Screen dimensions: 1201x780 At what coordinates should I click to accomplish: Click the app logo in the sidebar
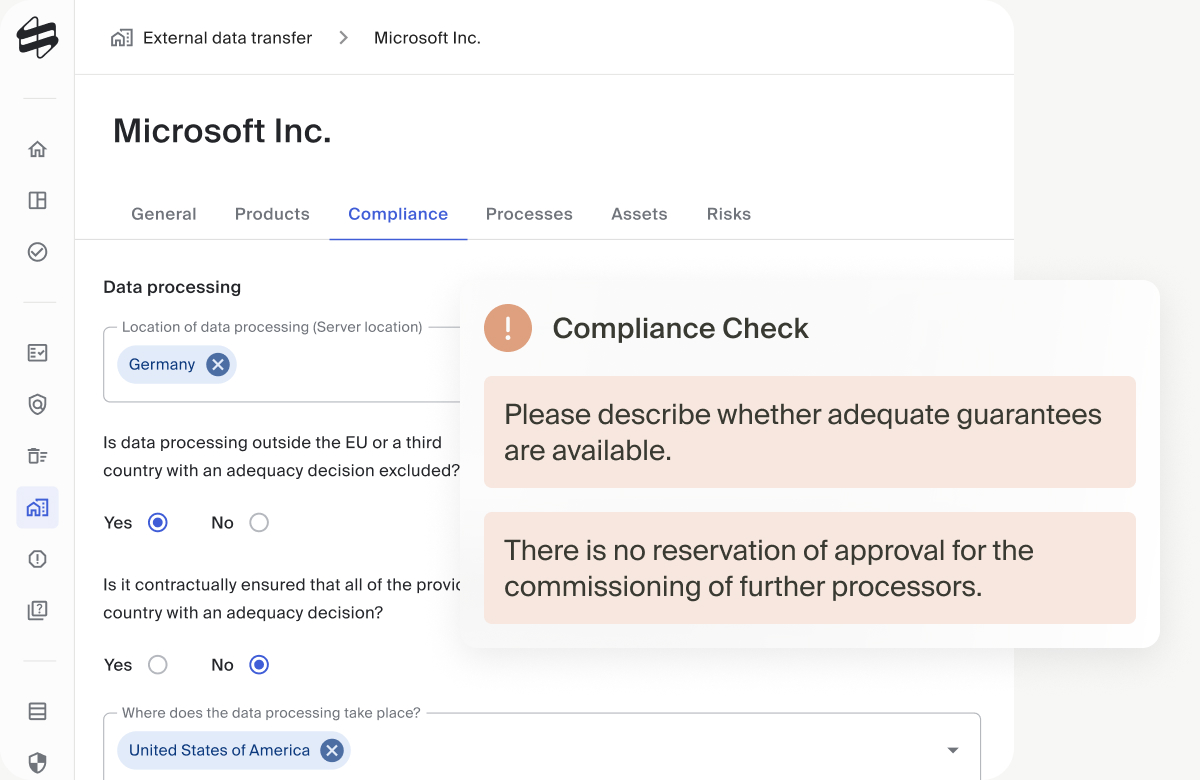[37, 38]
